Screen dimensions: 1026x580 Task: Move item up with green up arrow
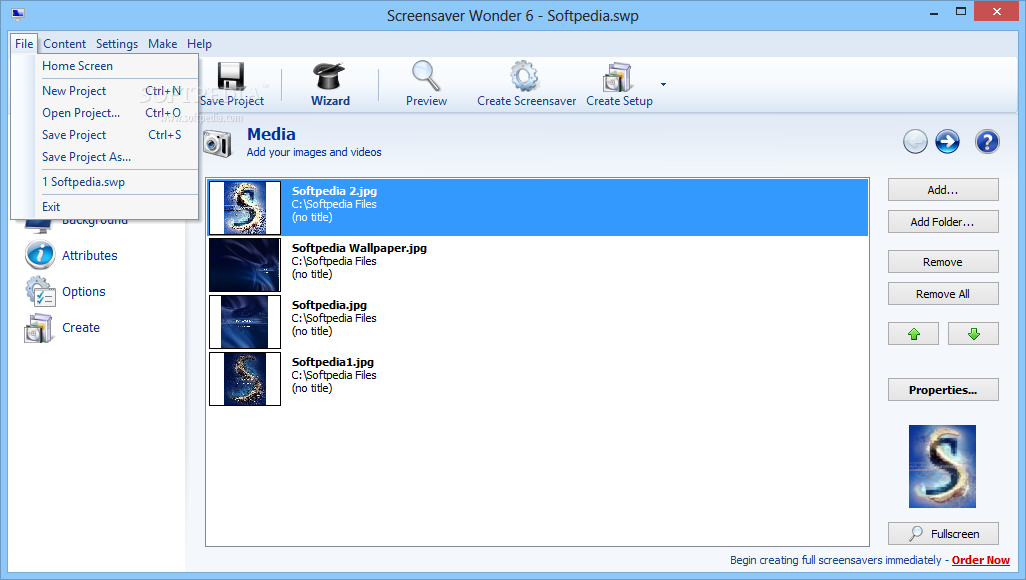913,334
